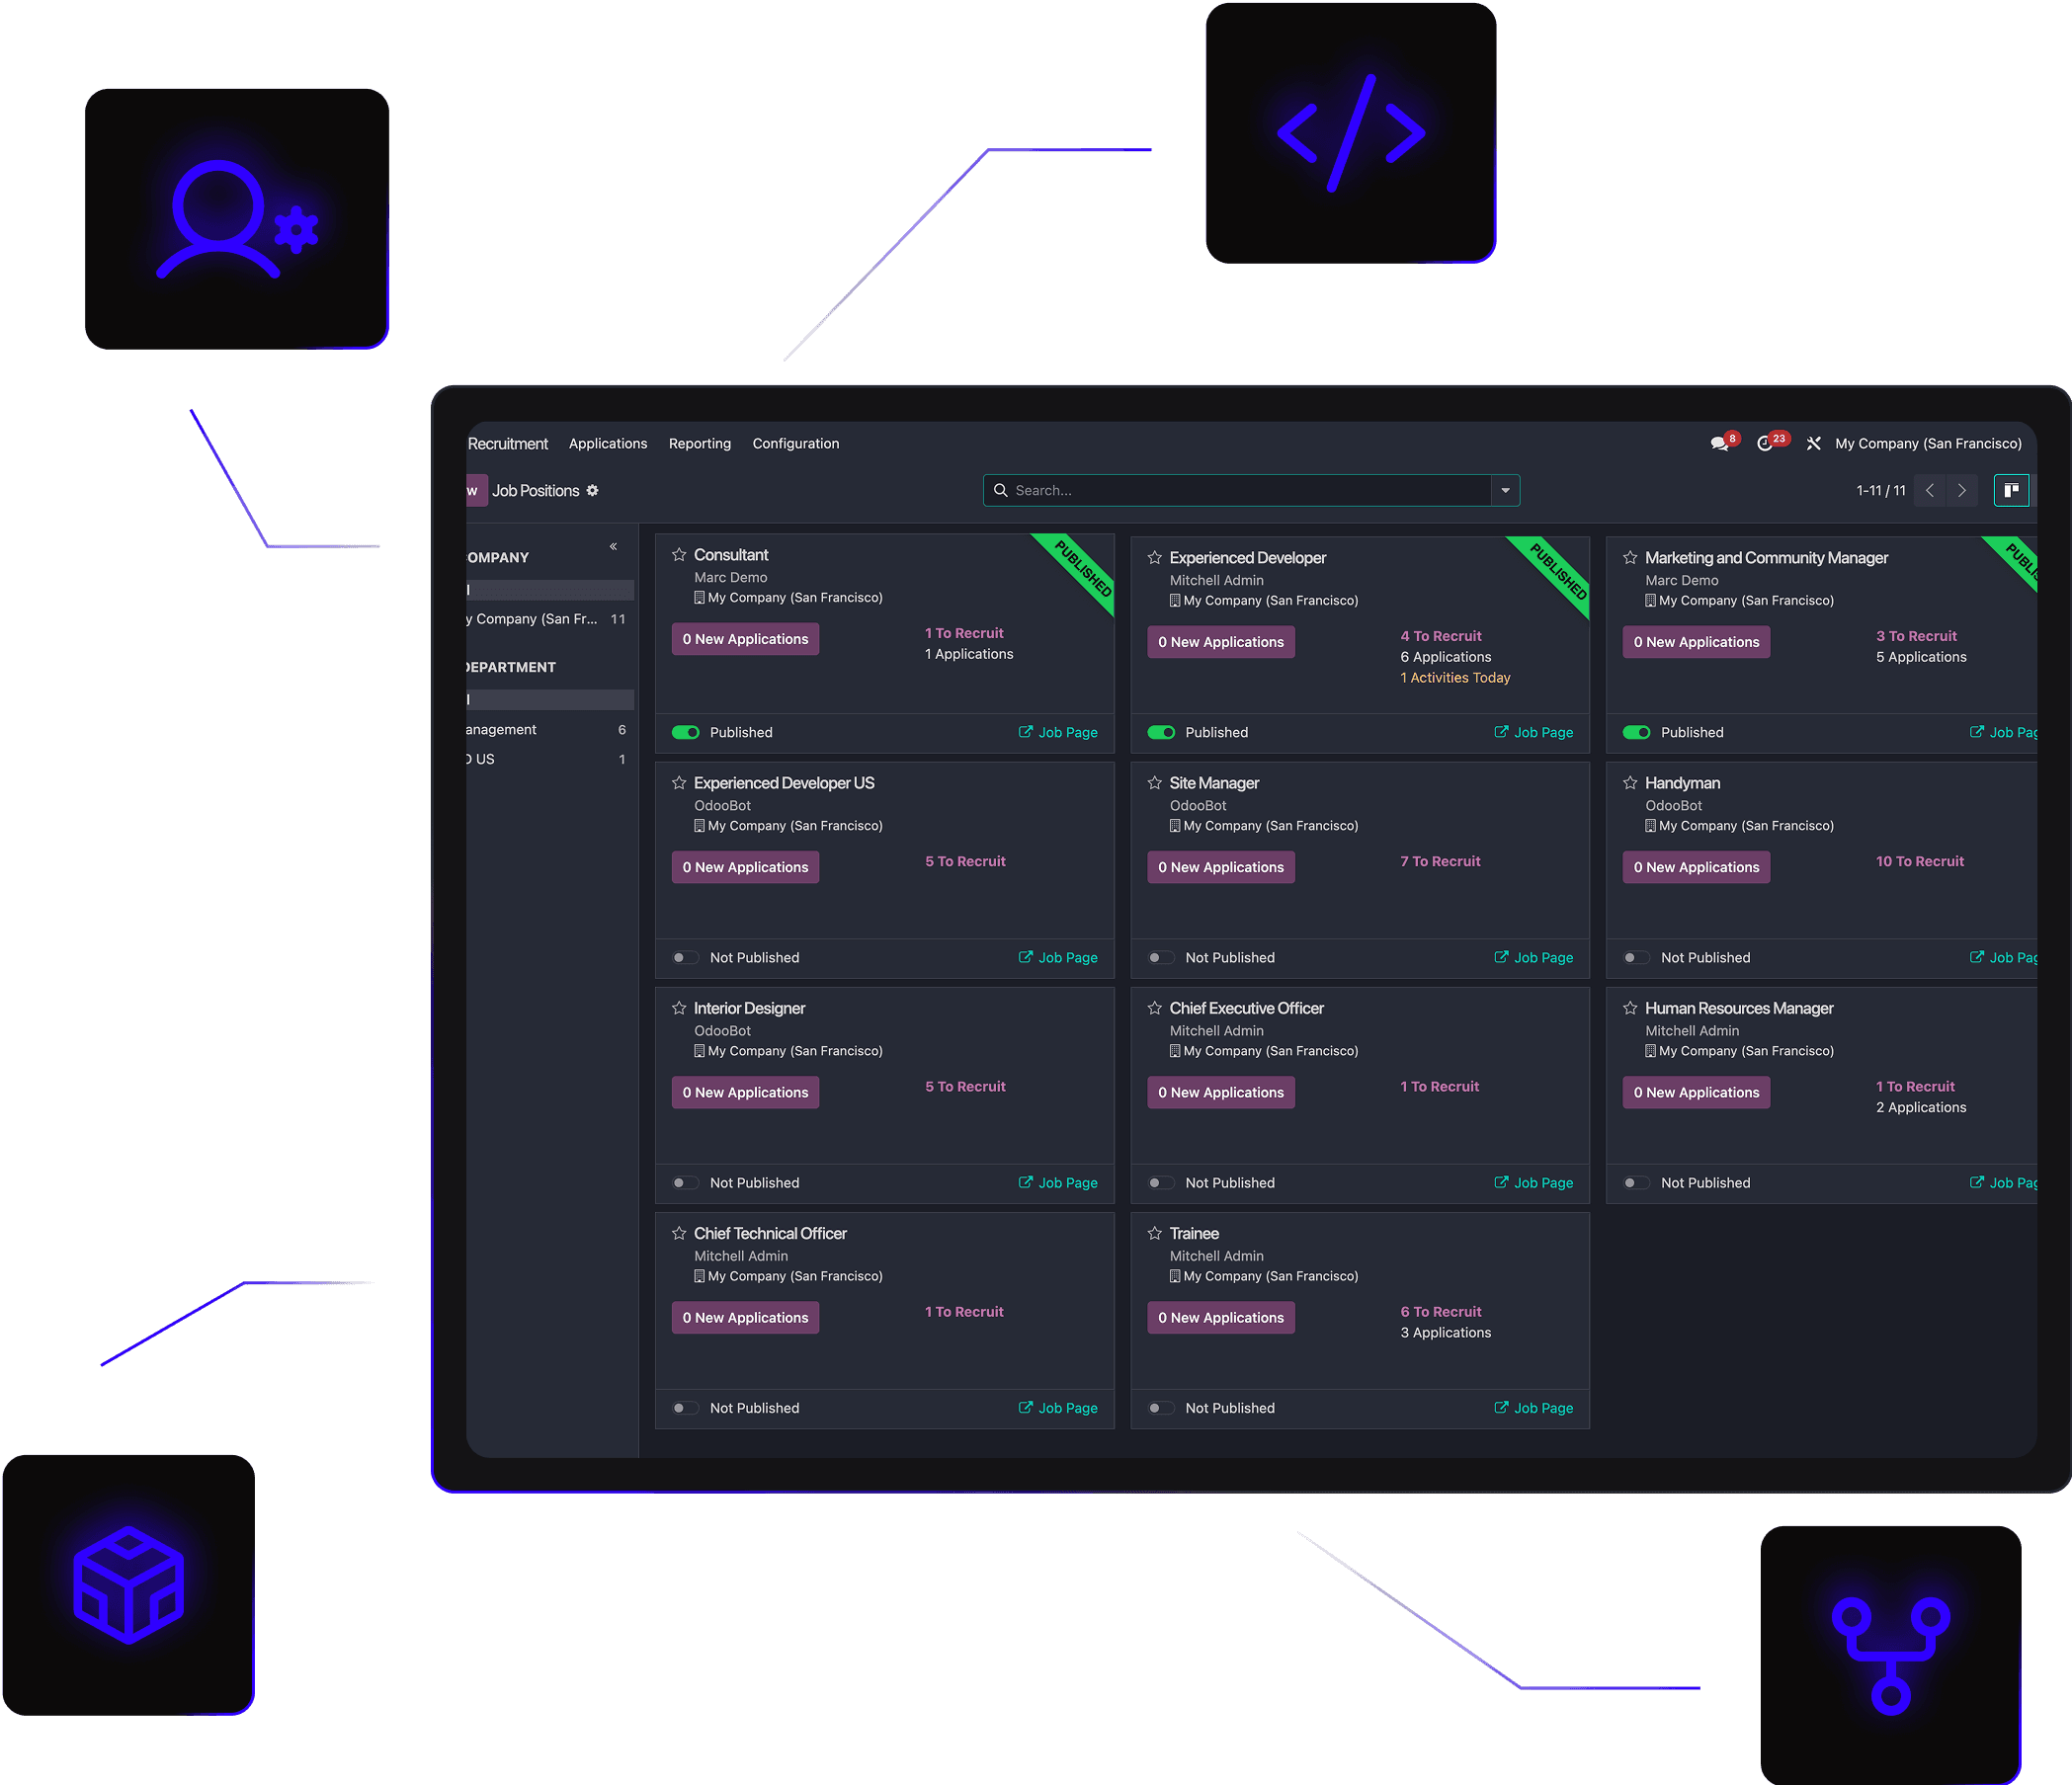This screenshot has height=1785, width=2072.
Task: Star the Site Manager position
Action: pos(1154,783)
